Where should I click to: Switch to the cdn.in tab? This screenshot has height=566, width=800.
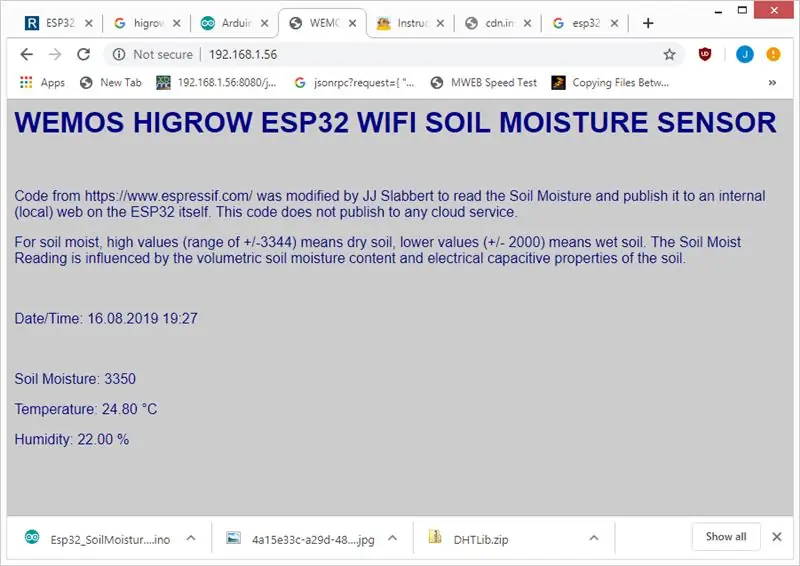(x=491, y=23)
